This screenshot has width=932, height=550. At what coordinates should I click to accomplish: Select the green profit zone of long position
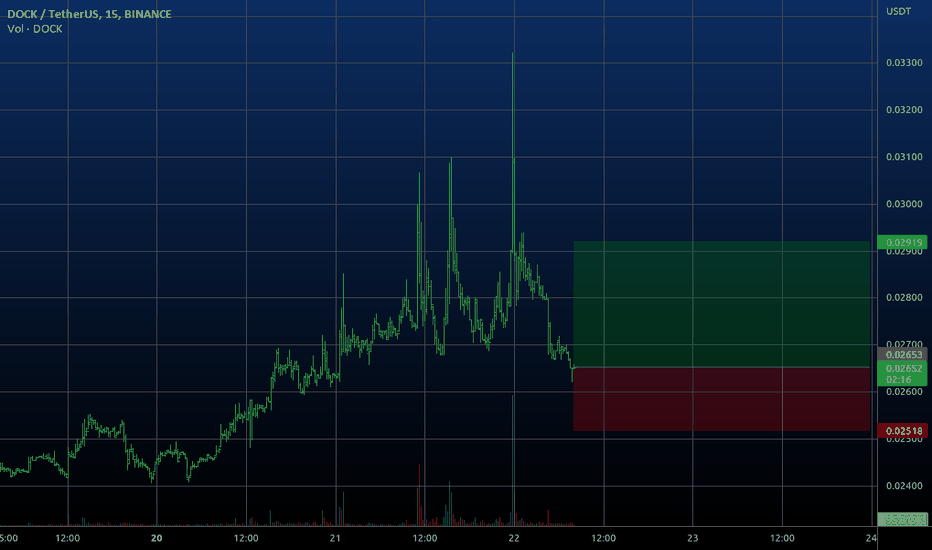(722, 304)
